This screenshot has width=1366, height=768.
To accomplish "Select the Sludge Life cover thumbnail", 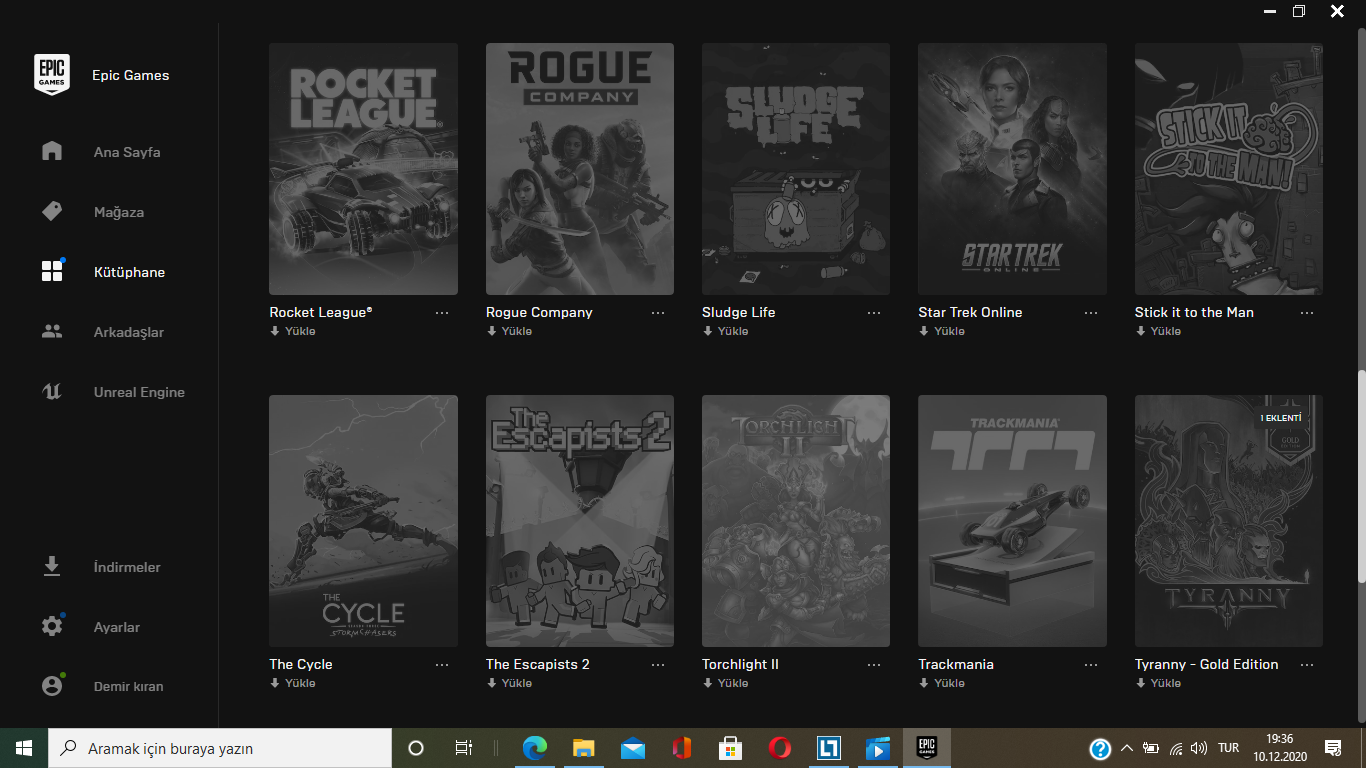I will click(x=796, y=169).
